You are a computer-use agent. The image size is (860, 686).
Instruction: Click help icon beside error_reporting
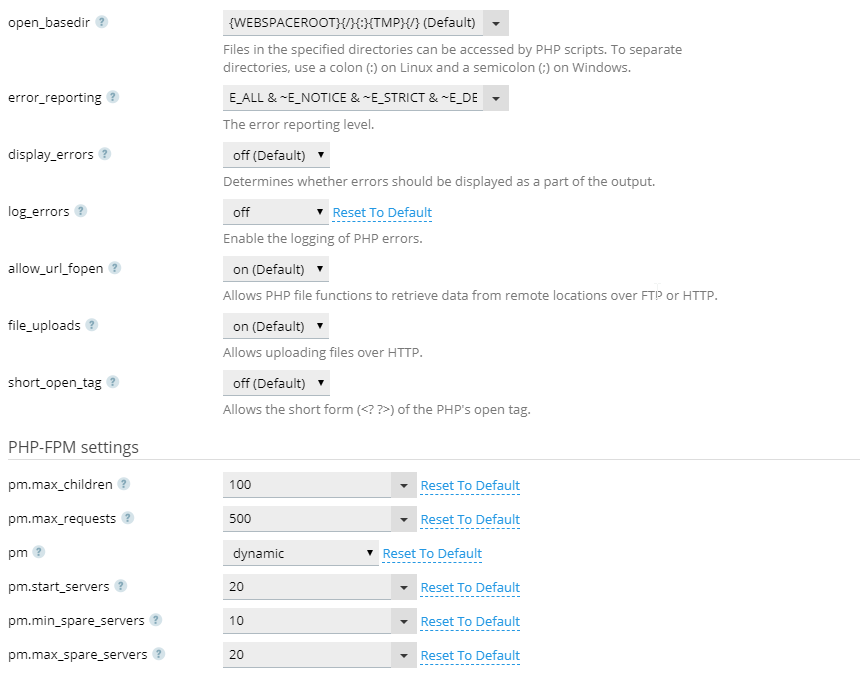point(113,98)
